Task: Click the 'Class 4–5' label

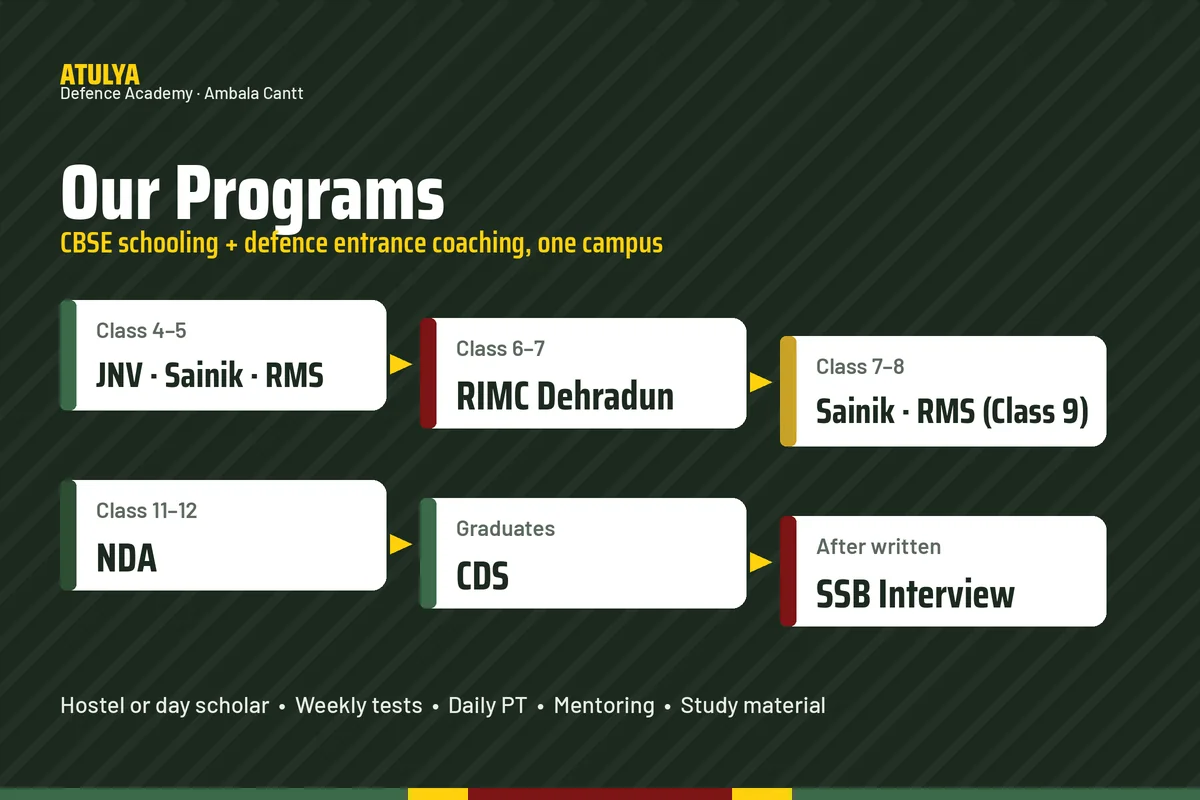Action: click(x=141, y=331)
